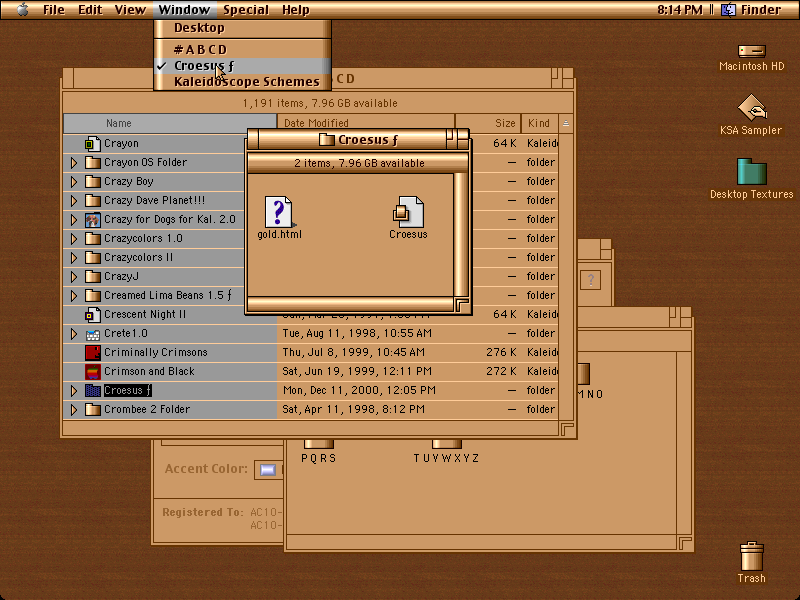Click the Croesus ƒ window title bar
This screenshot has width=800, height=600.
[358, 139]
